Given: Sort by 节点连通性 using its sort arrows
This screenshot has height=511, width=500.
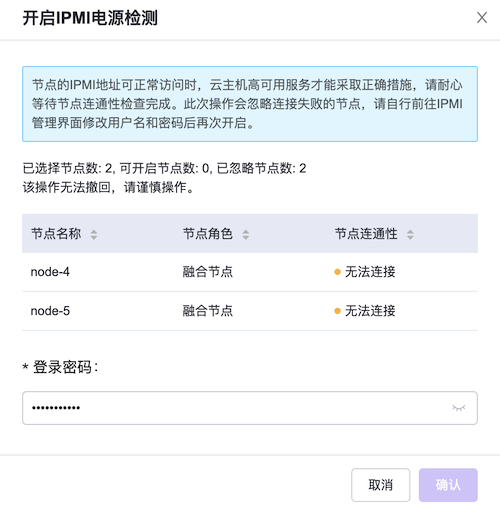Looking at the screenshot, I should [x=410, y=234].
